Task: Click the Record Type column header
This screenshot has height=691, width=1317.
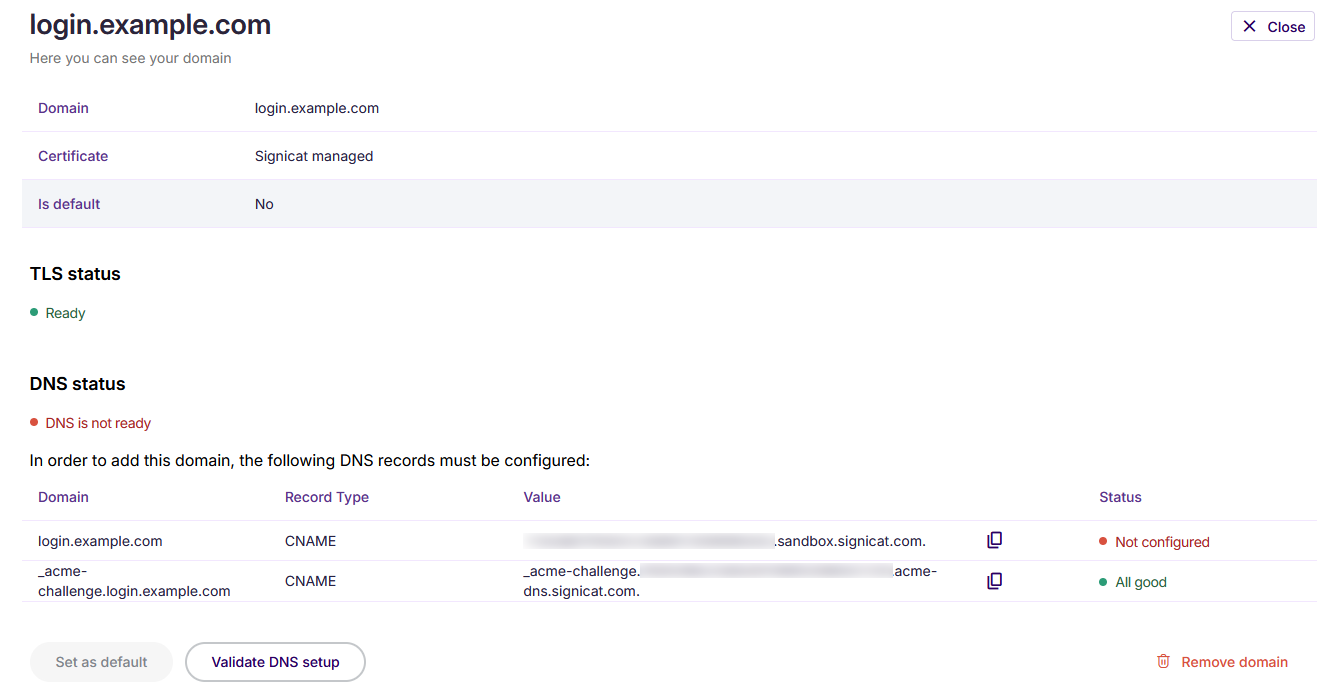Action: 326,497
